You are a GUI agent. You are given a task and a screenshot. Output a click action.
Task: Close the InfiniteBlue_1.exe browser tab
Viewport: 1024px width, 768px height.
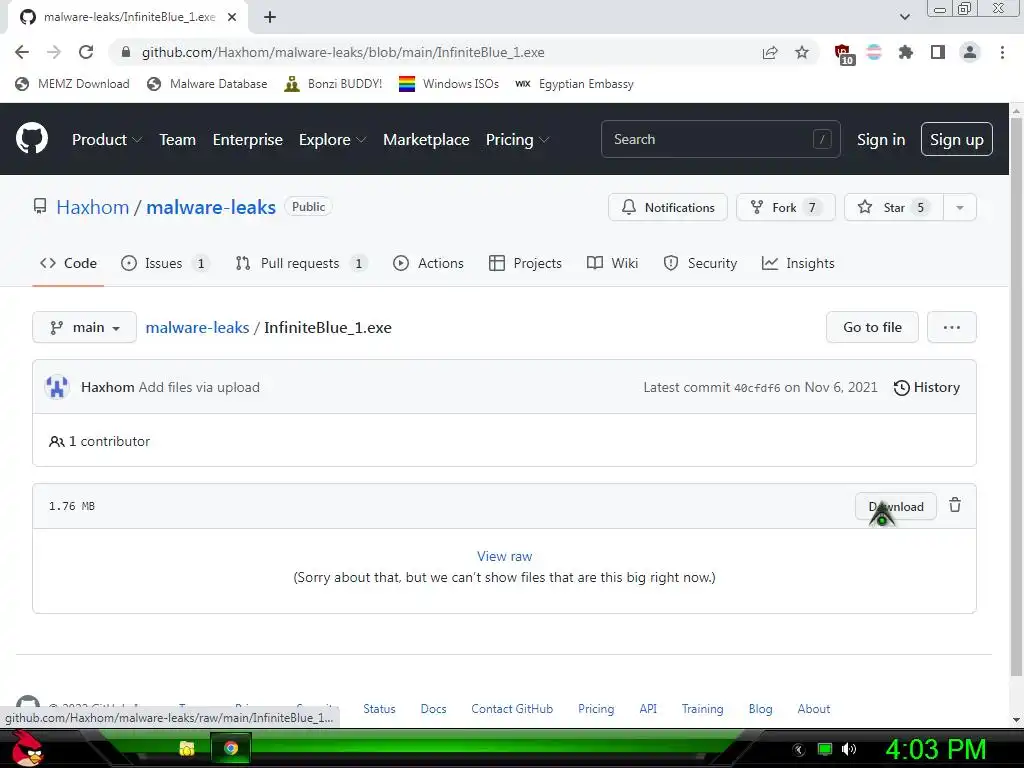[x=232, y=17]
